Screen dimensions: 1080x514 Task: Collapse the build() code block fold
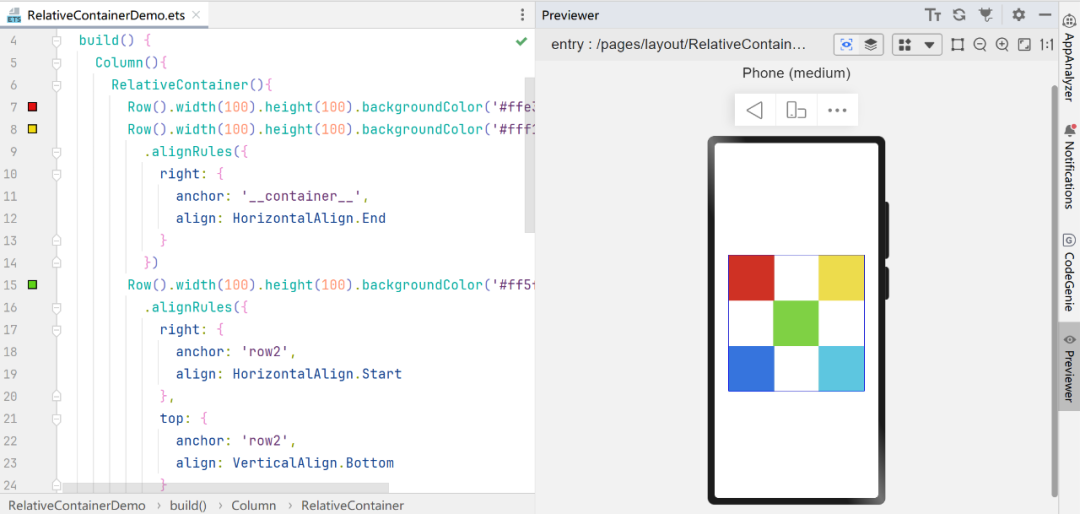57,41
